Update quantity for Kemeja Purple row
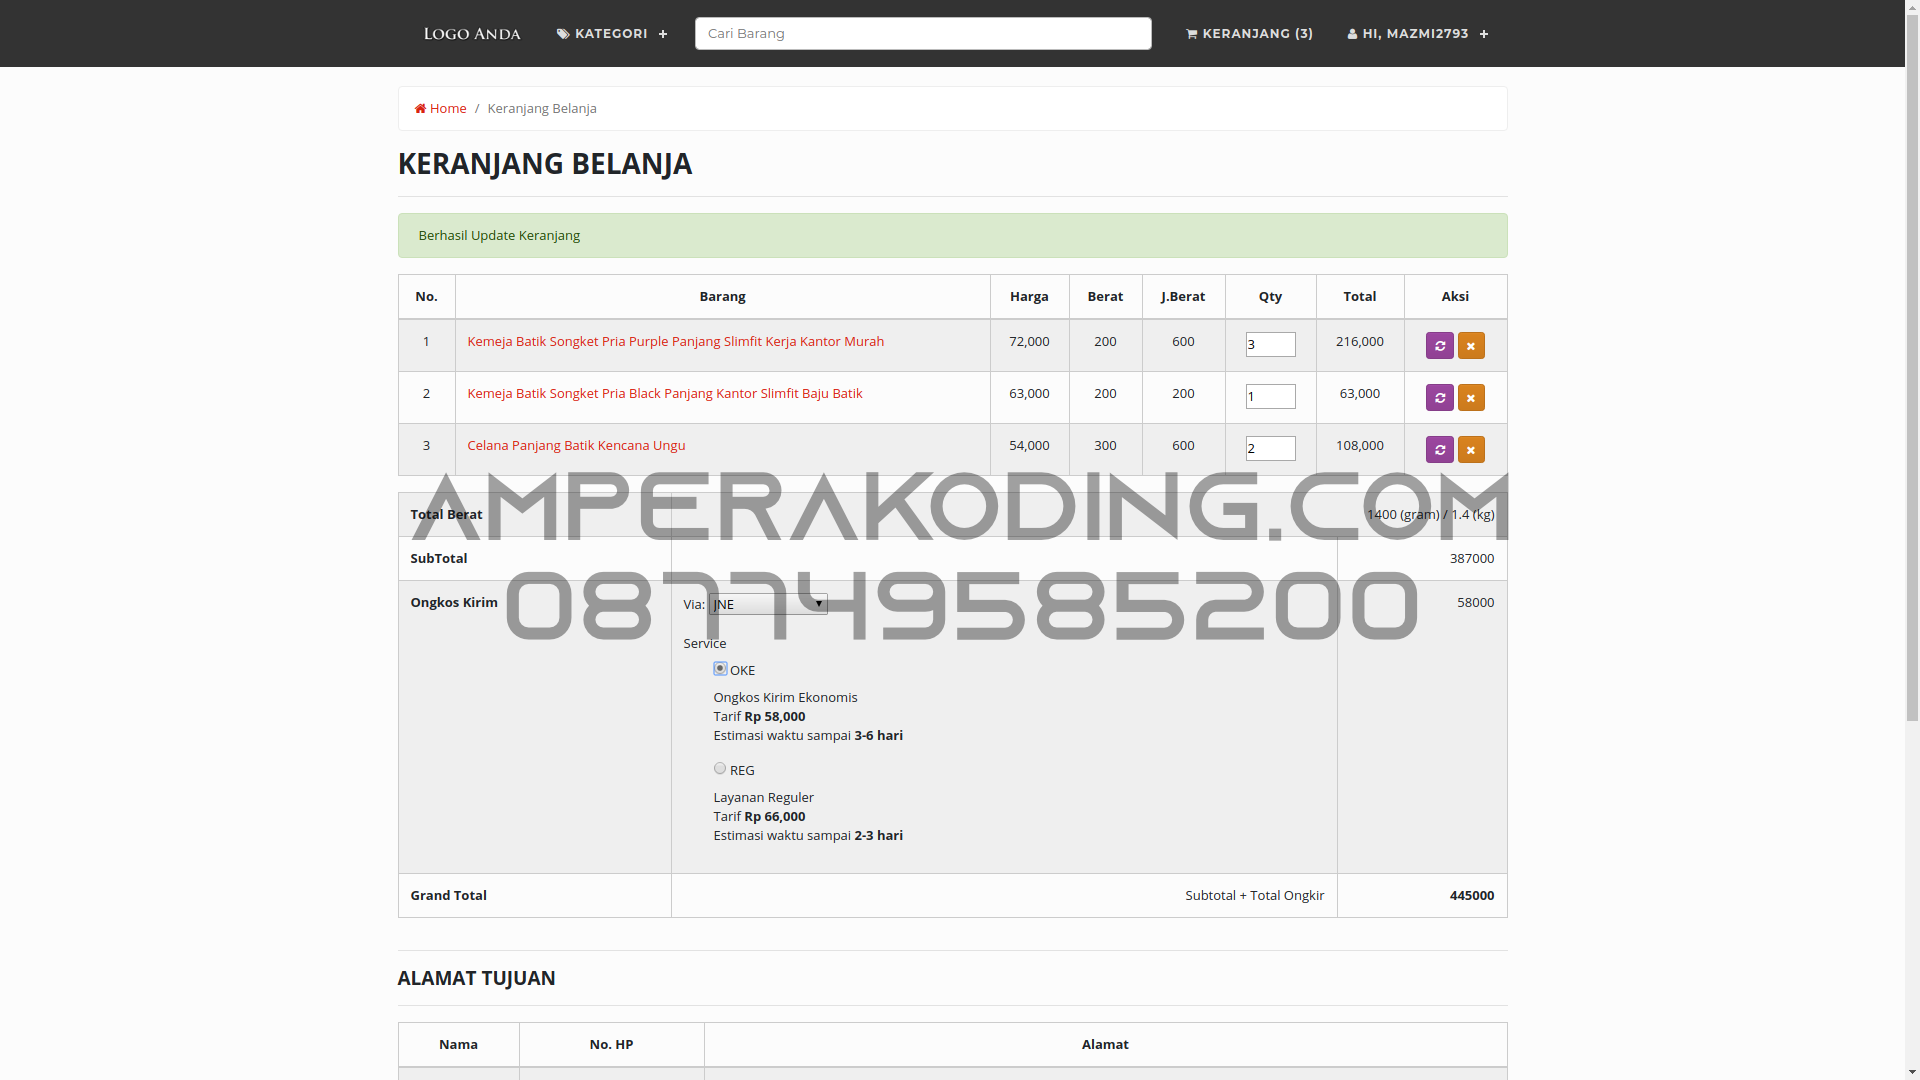1920x1080 pixels. pyautogui.click(x=1439, y=345)
